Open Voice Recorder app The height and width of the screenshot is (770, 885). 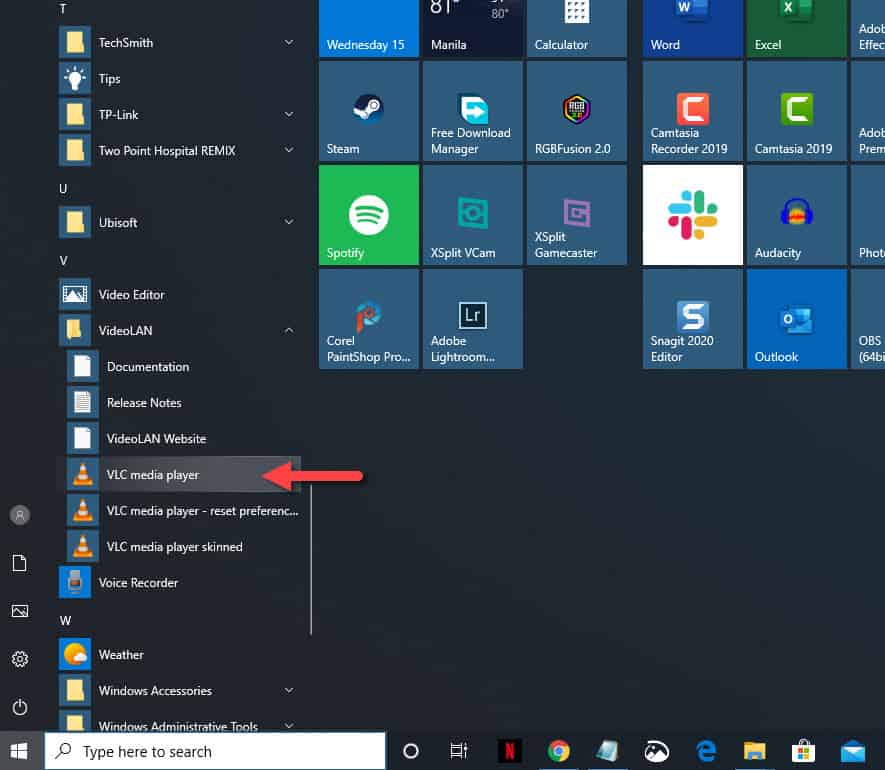click(x=178, y=583)
